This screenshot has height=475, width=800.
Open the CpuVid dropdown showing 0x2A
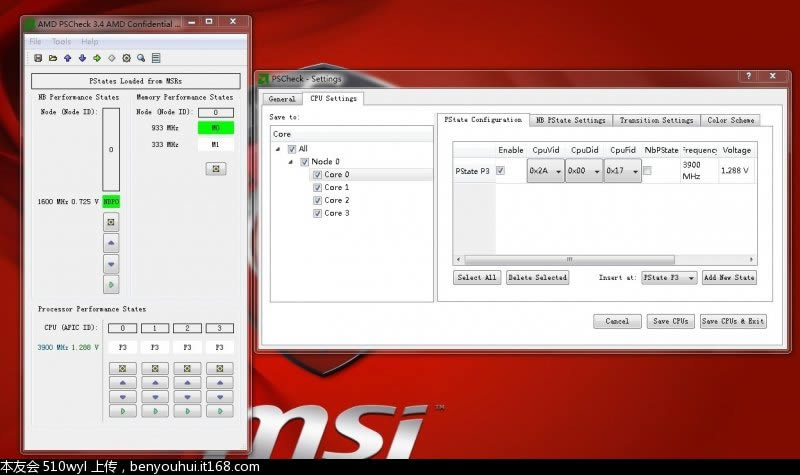coord(545,171)
